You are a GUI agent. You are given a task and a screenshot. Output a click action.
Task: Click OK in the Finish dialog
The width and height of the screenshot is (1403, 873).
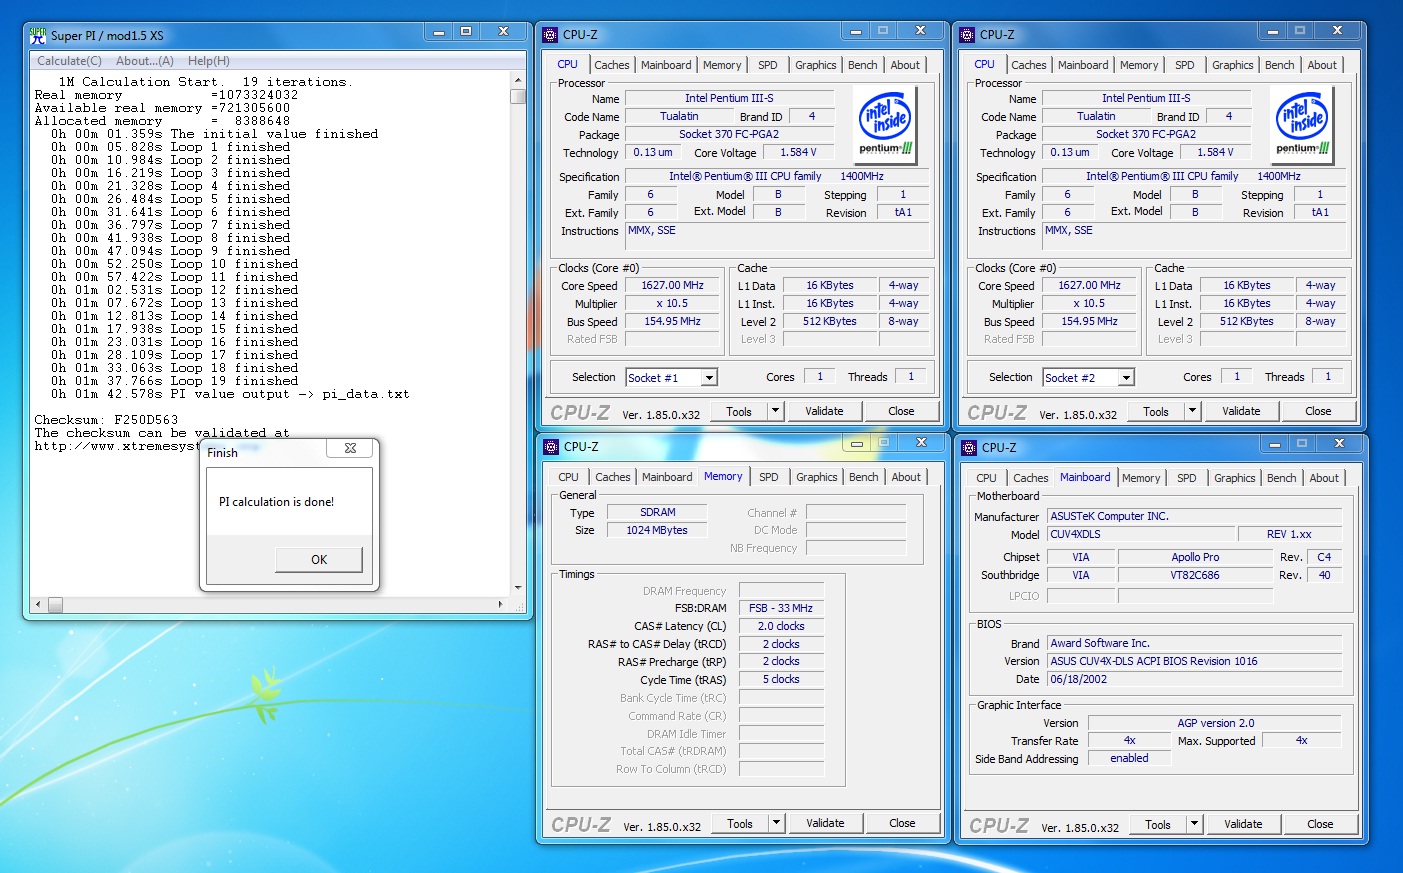coord(319,559)
